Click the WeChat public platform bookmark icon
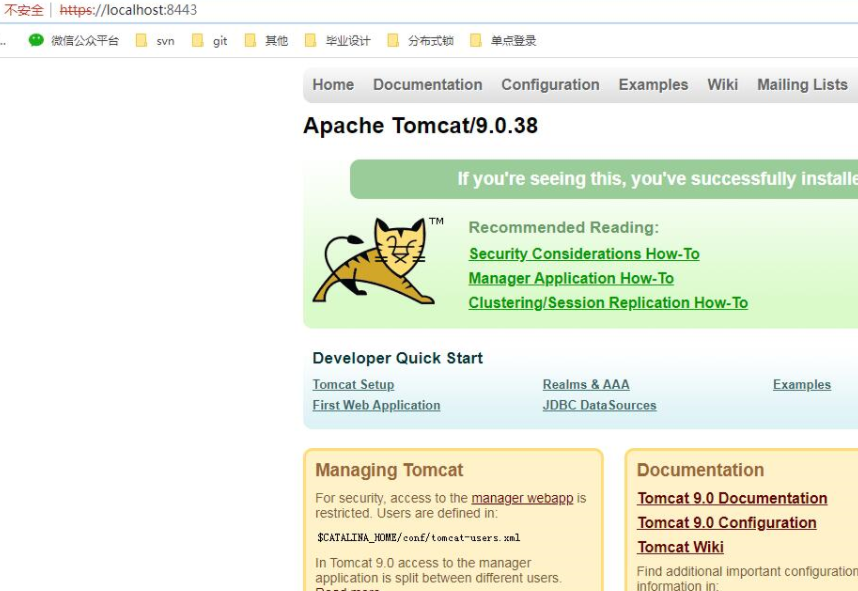Image resolution: width=858 pixels, height=591 pixels. (x=36, y=40)
